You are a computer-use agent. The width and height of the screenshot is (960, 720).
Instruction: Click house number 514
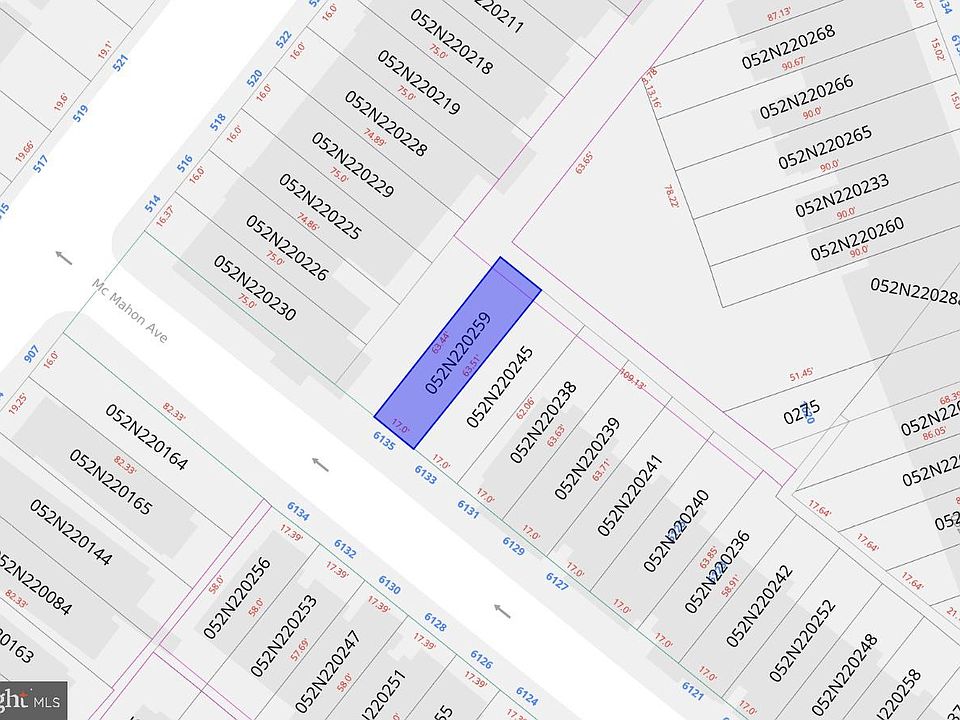coord(152,203)
